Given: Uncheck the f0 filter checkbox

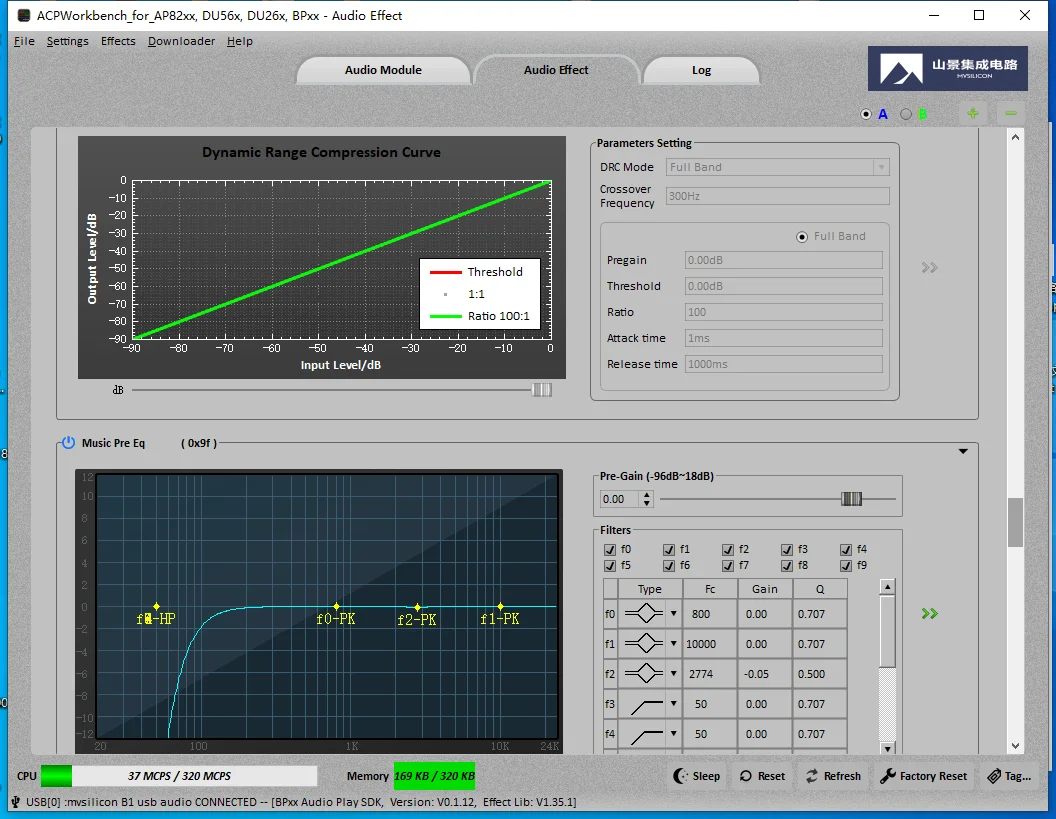Looking at the screenshot, I should pyautogui.click(x=610, y=549).
